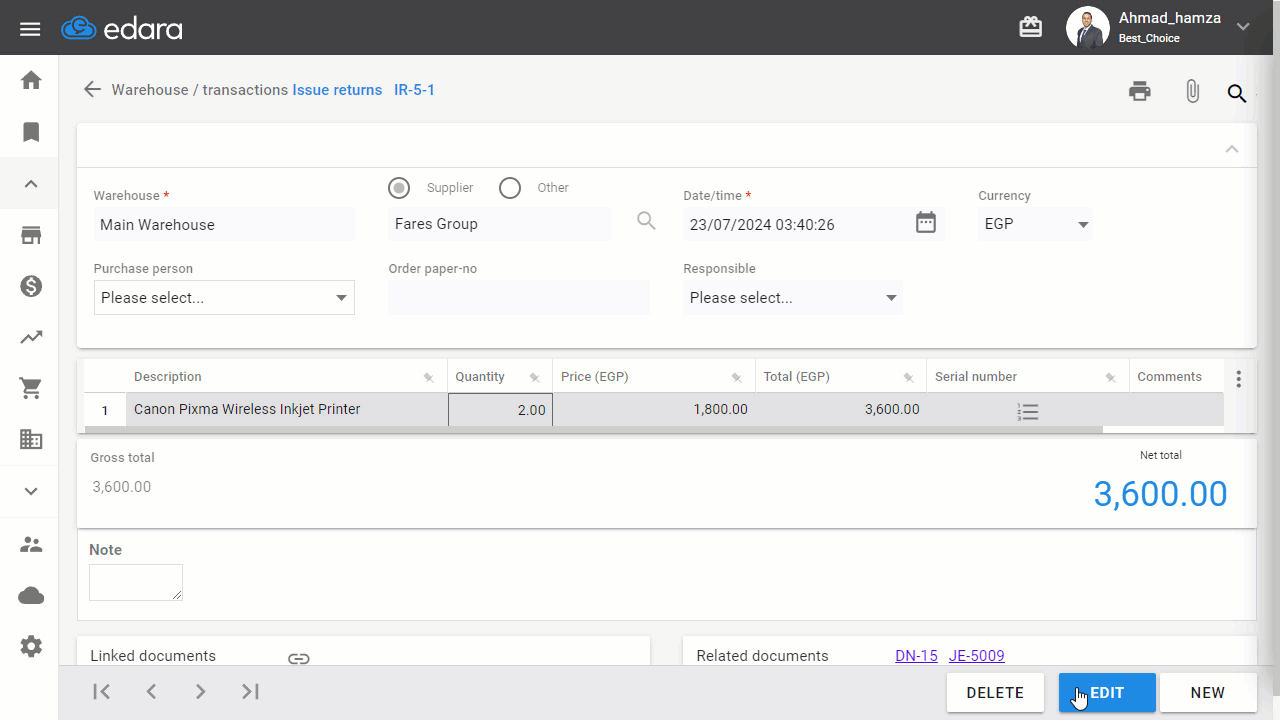The height and width of the screenshot is (720, 1280).
Task: Click the linked documents chain icon
Action: (x=299, y=658)
